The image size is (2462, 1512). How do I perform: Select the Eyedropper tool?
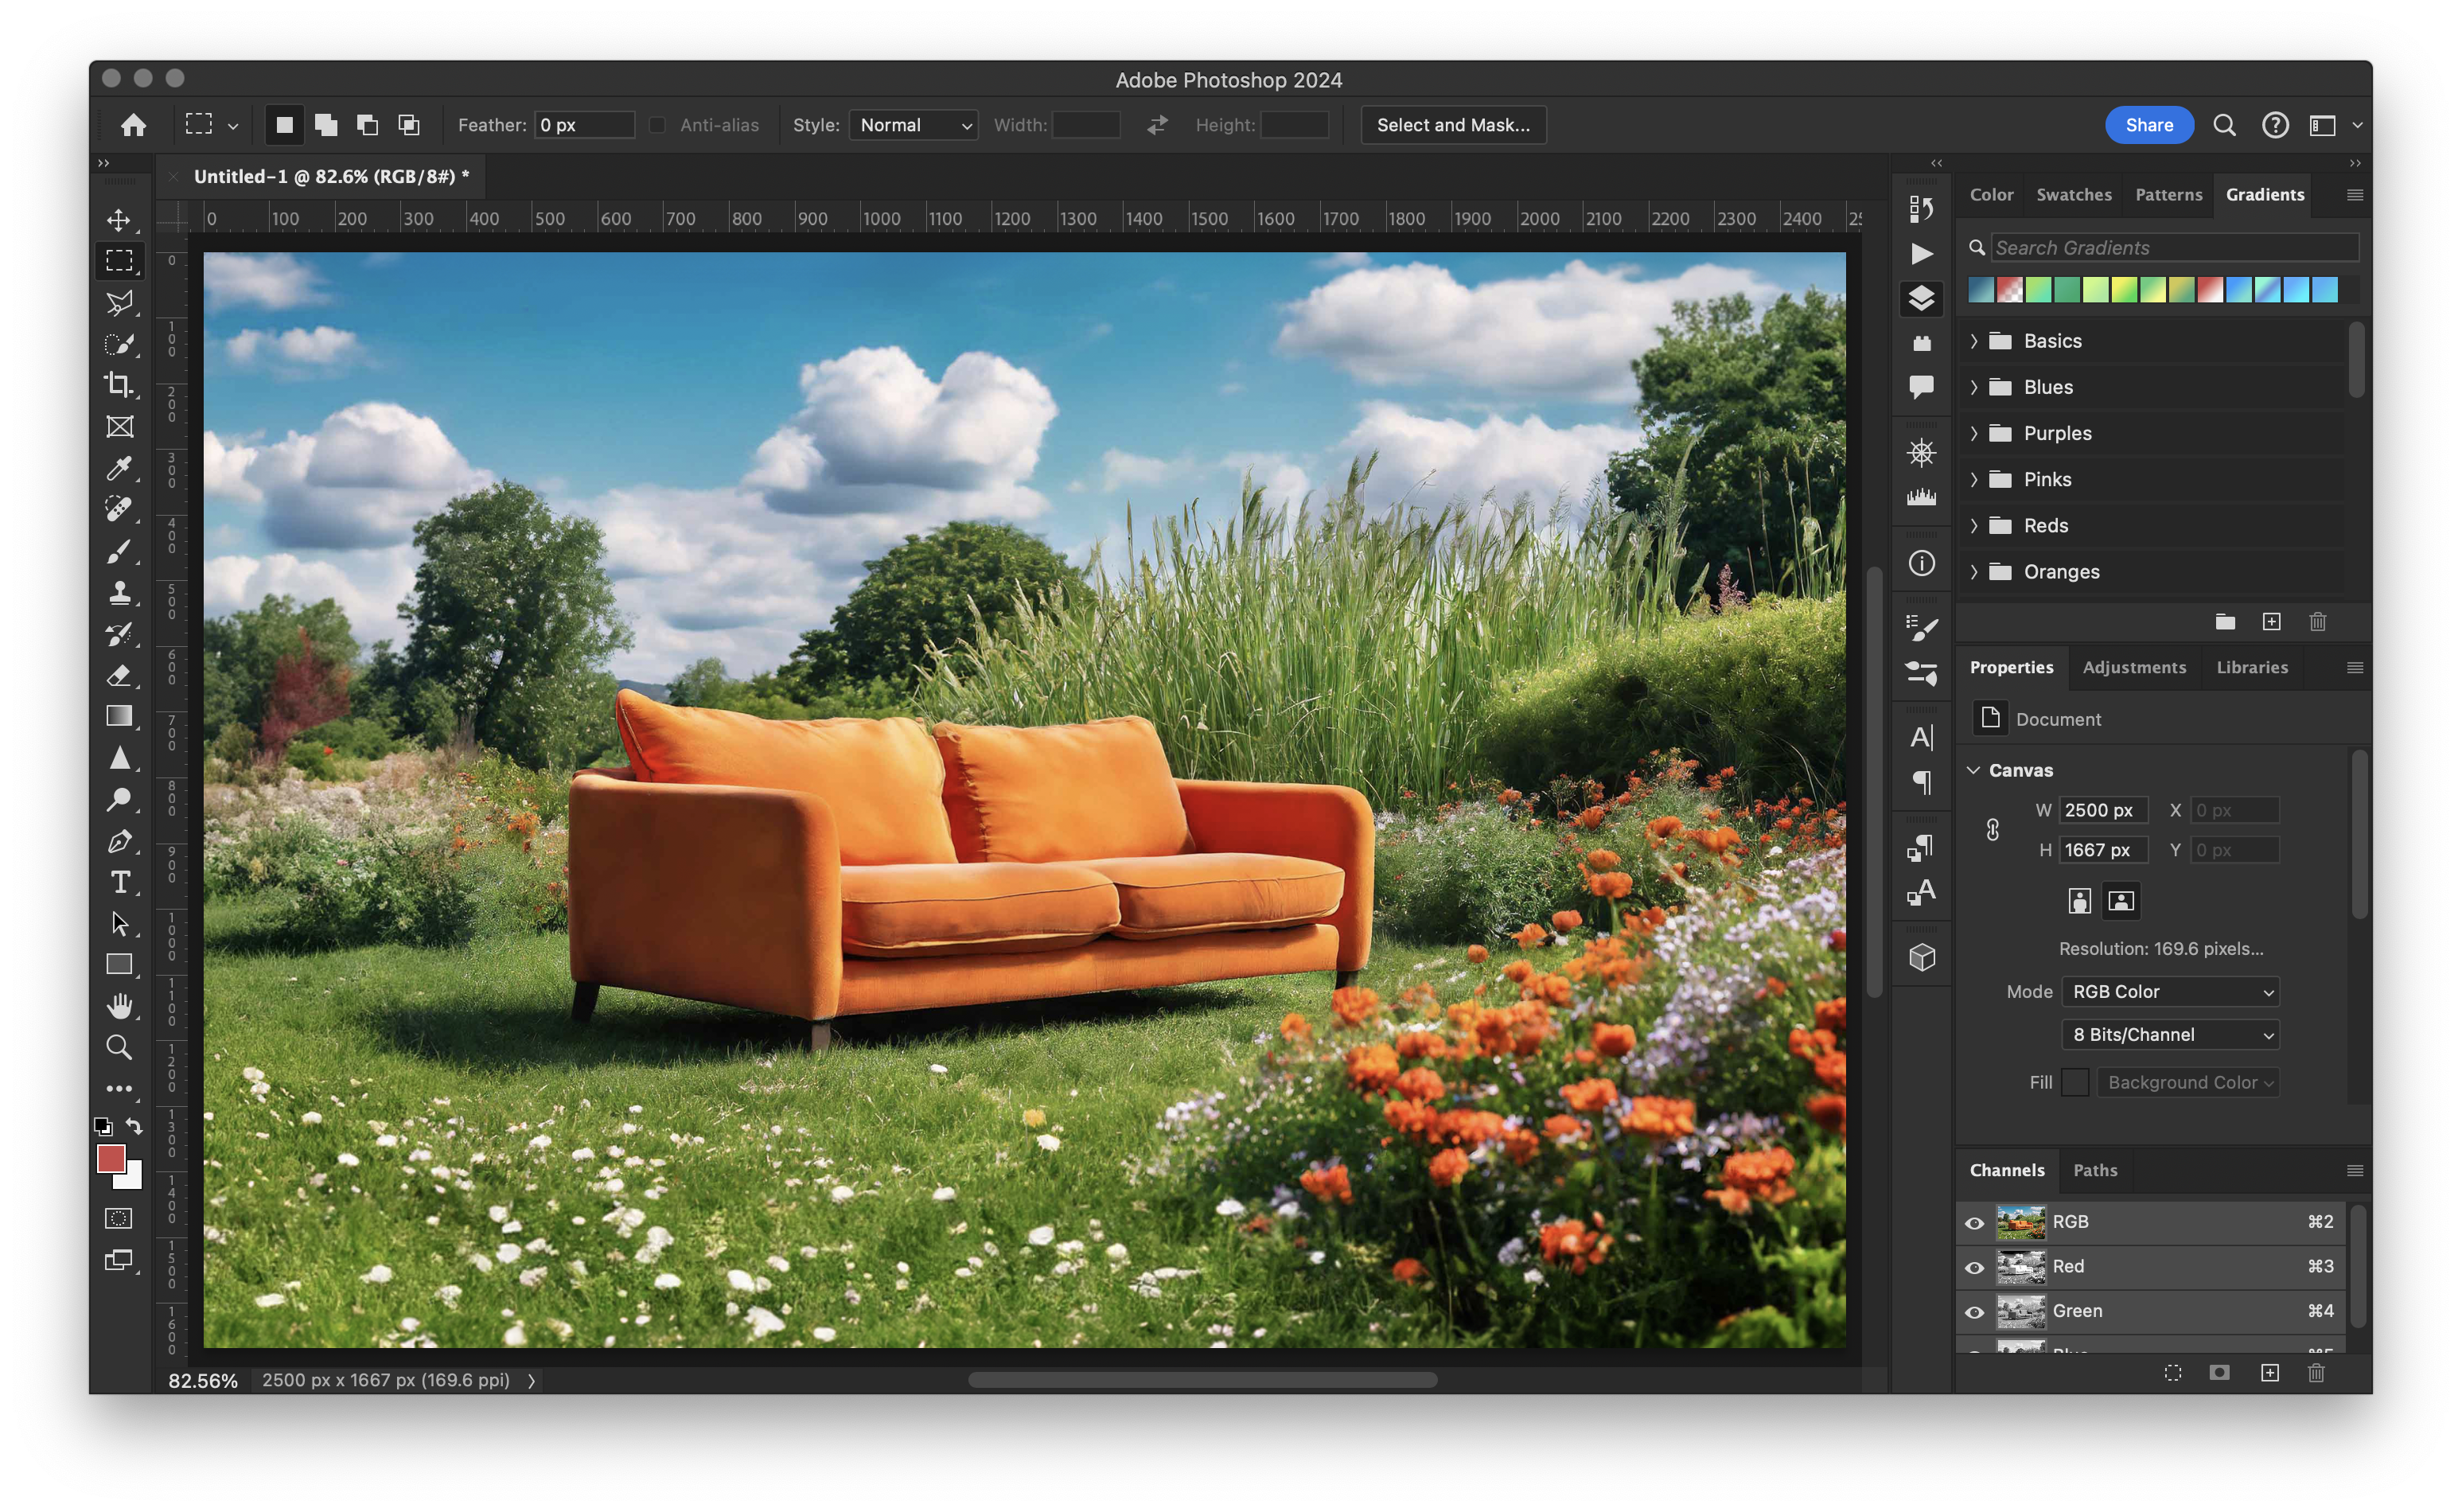(119, 468)
